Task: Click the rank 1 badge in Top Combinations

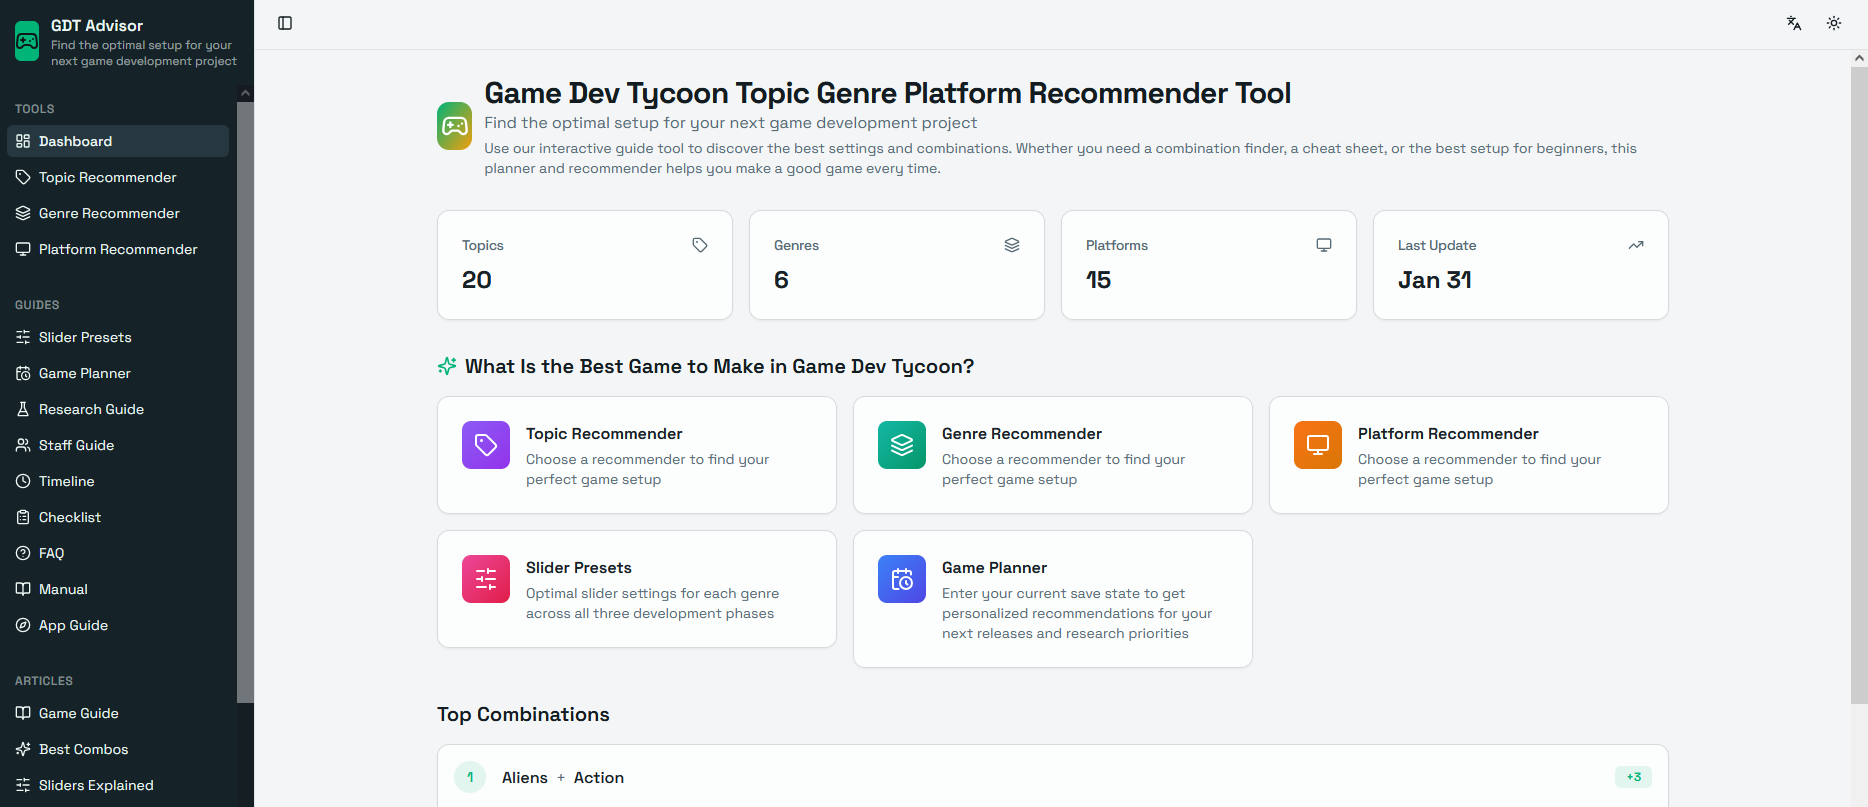Action: [x=470, y=777]
